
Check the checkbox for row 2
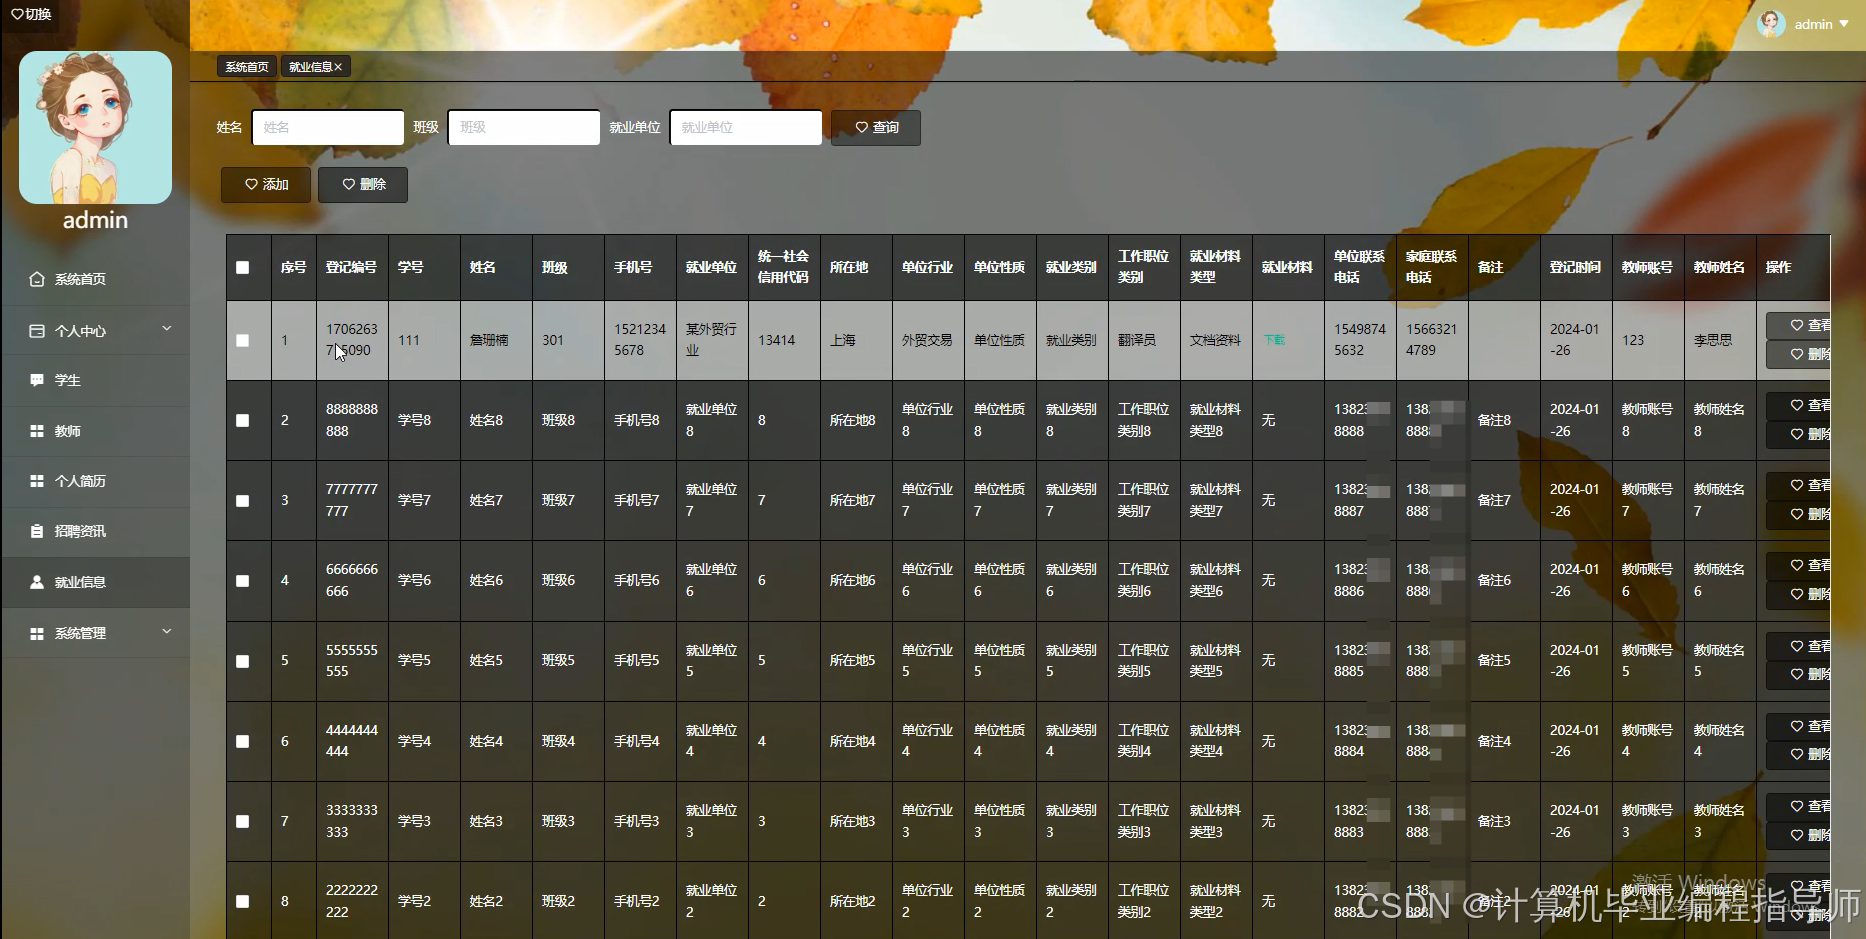[242, 420]
